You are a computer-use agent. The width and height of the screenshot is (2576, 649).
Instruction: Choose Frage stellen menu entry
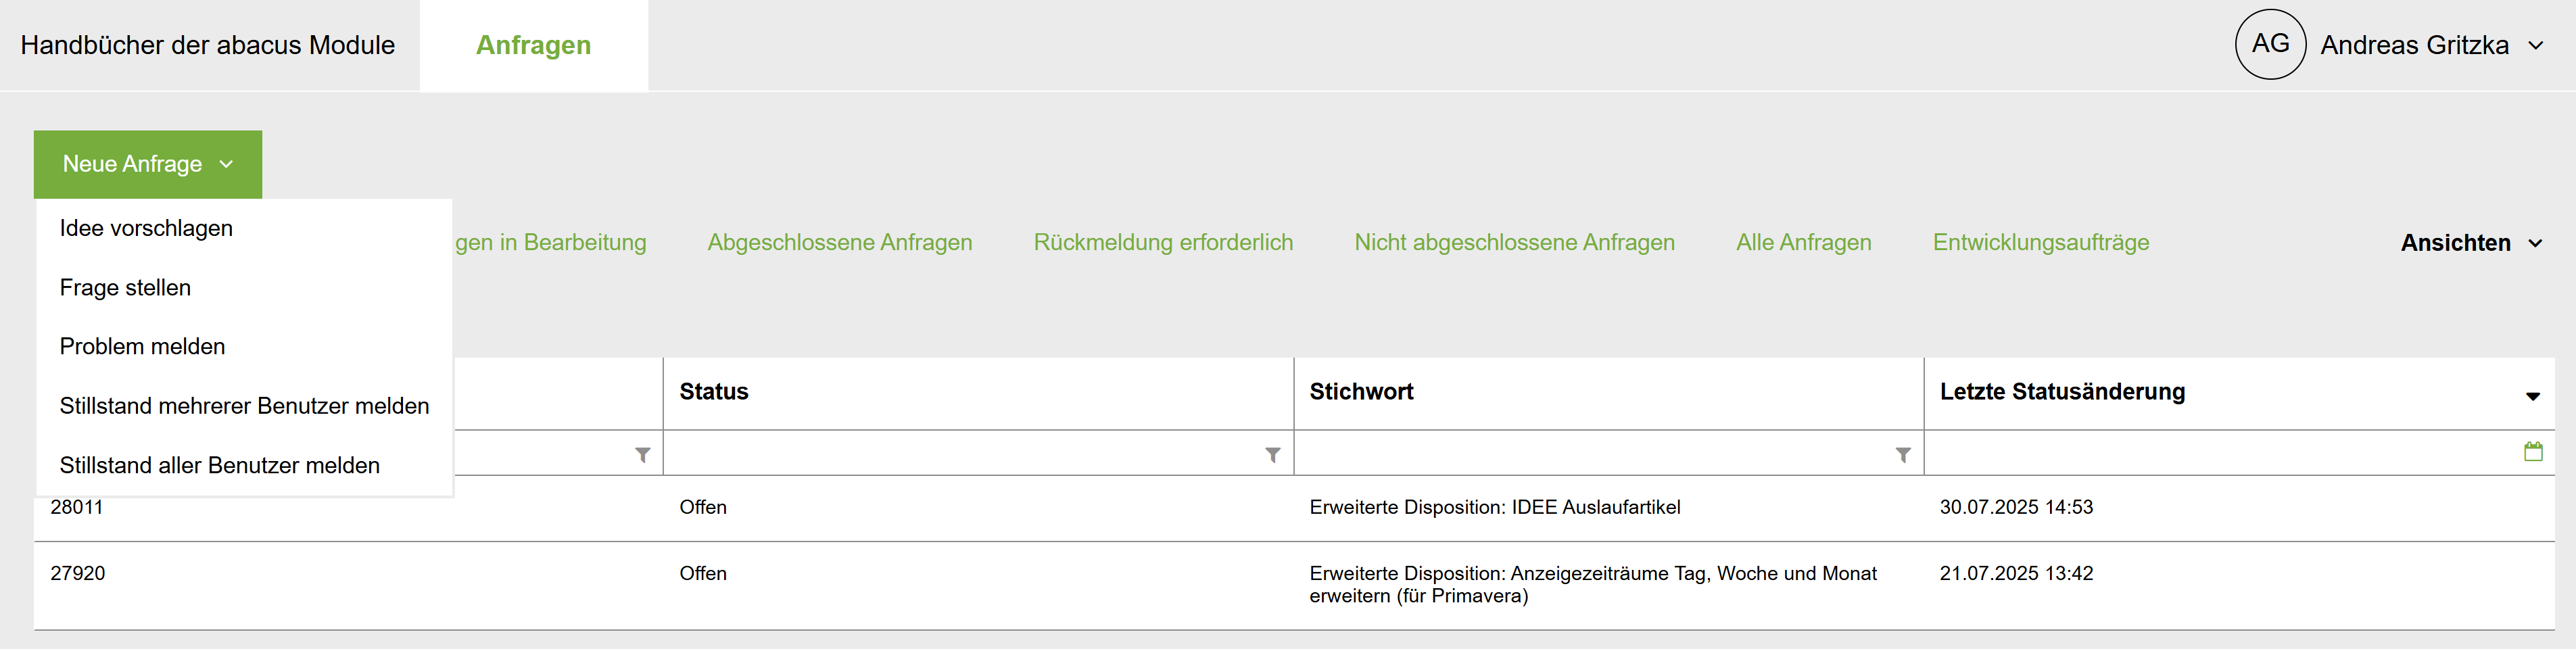[125, 288]
